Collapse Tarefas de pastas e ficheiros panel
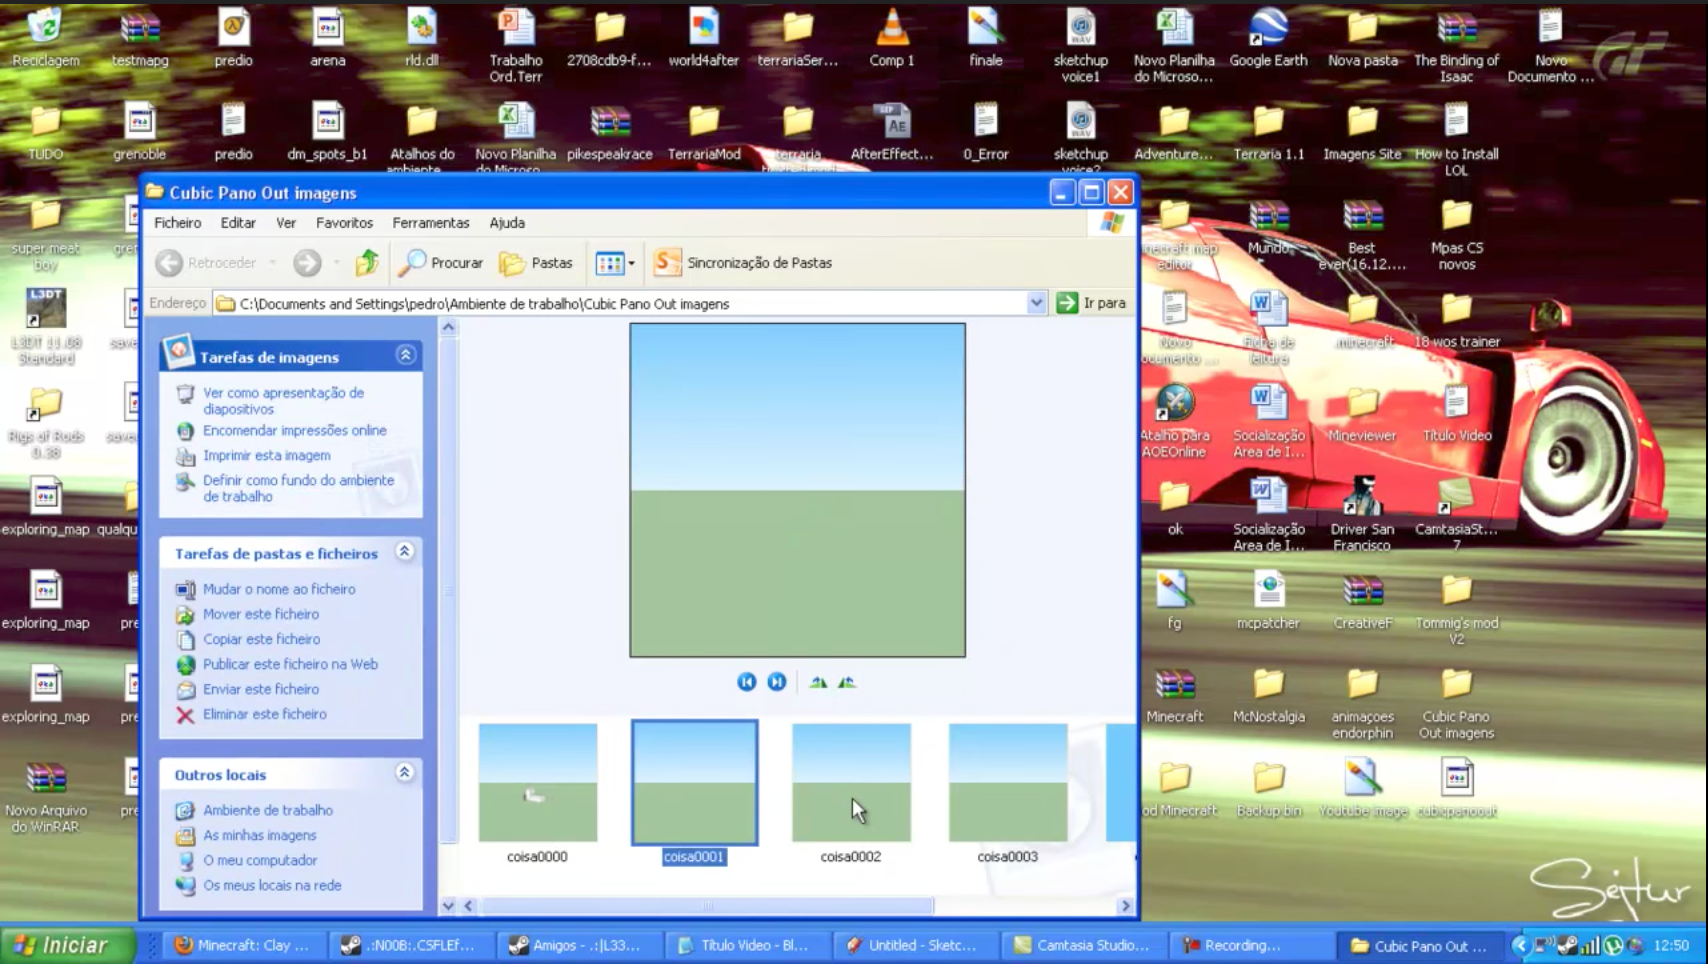The image size is (1708, 964). (x=405, y=552)
